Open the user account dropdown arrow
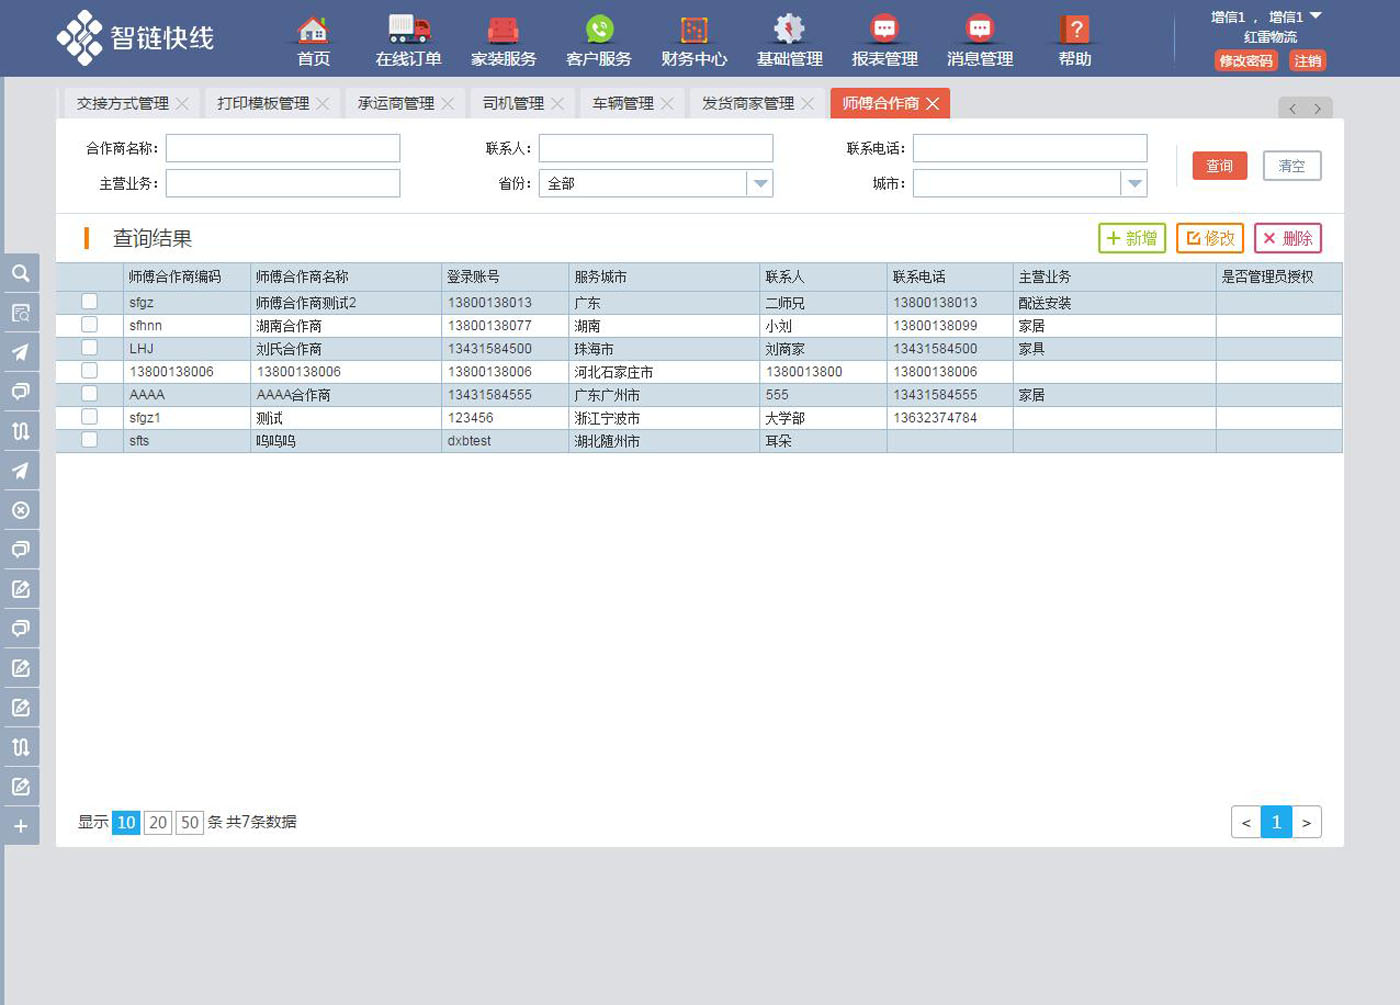 1316,16
